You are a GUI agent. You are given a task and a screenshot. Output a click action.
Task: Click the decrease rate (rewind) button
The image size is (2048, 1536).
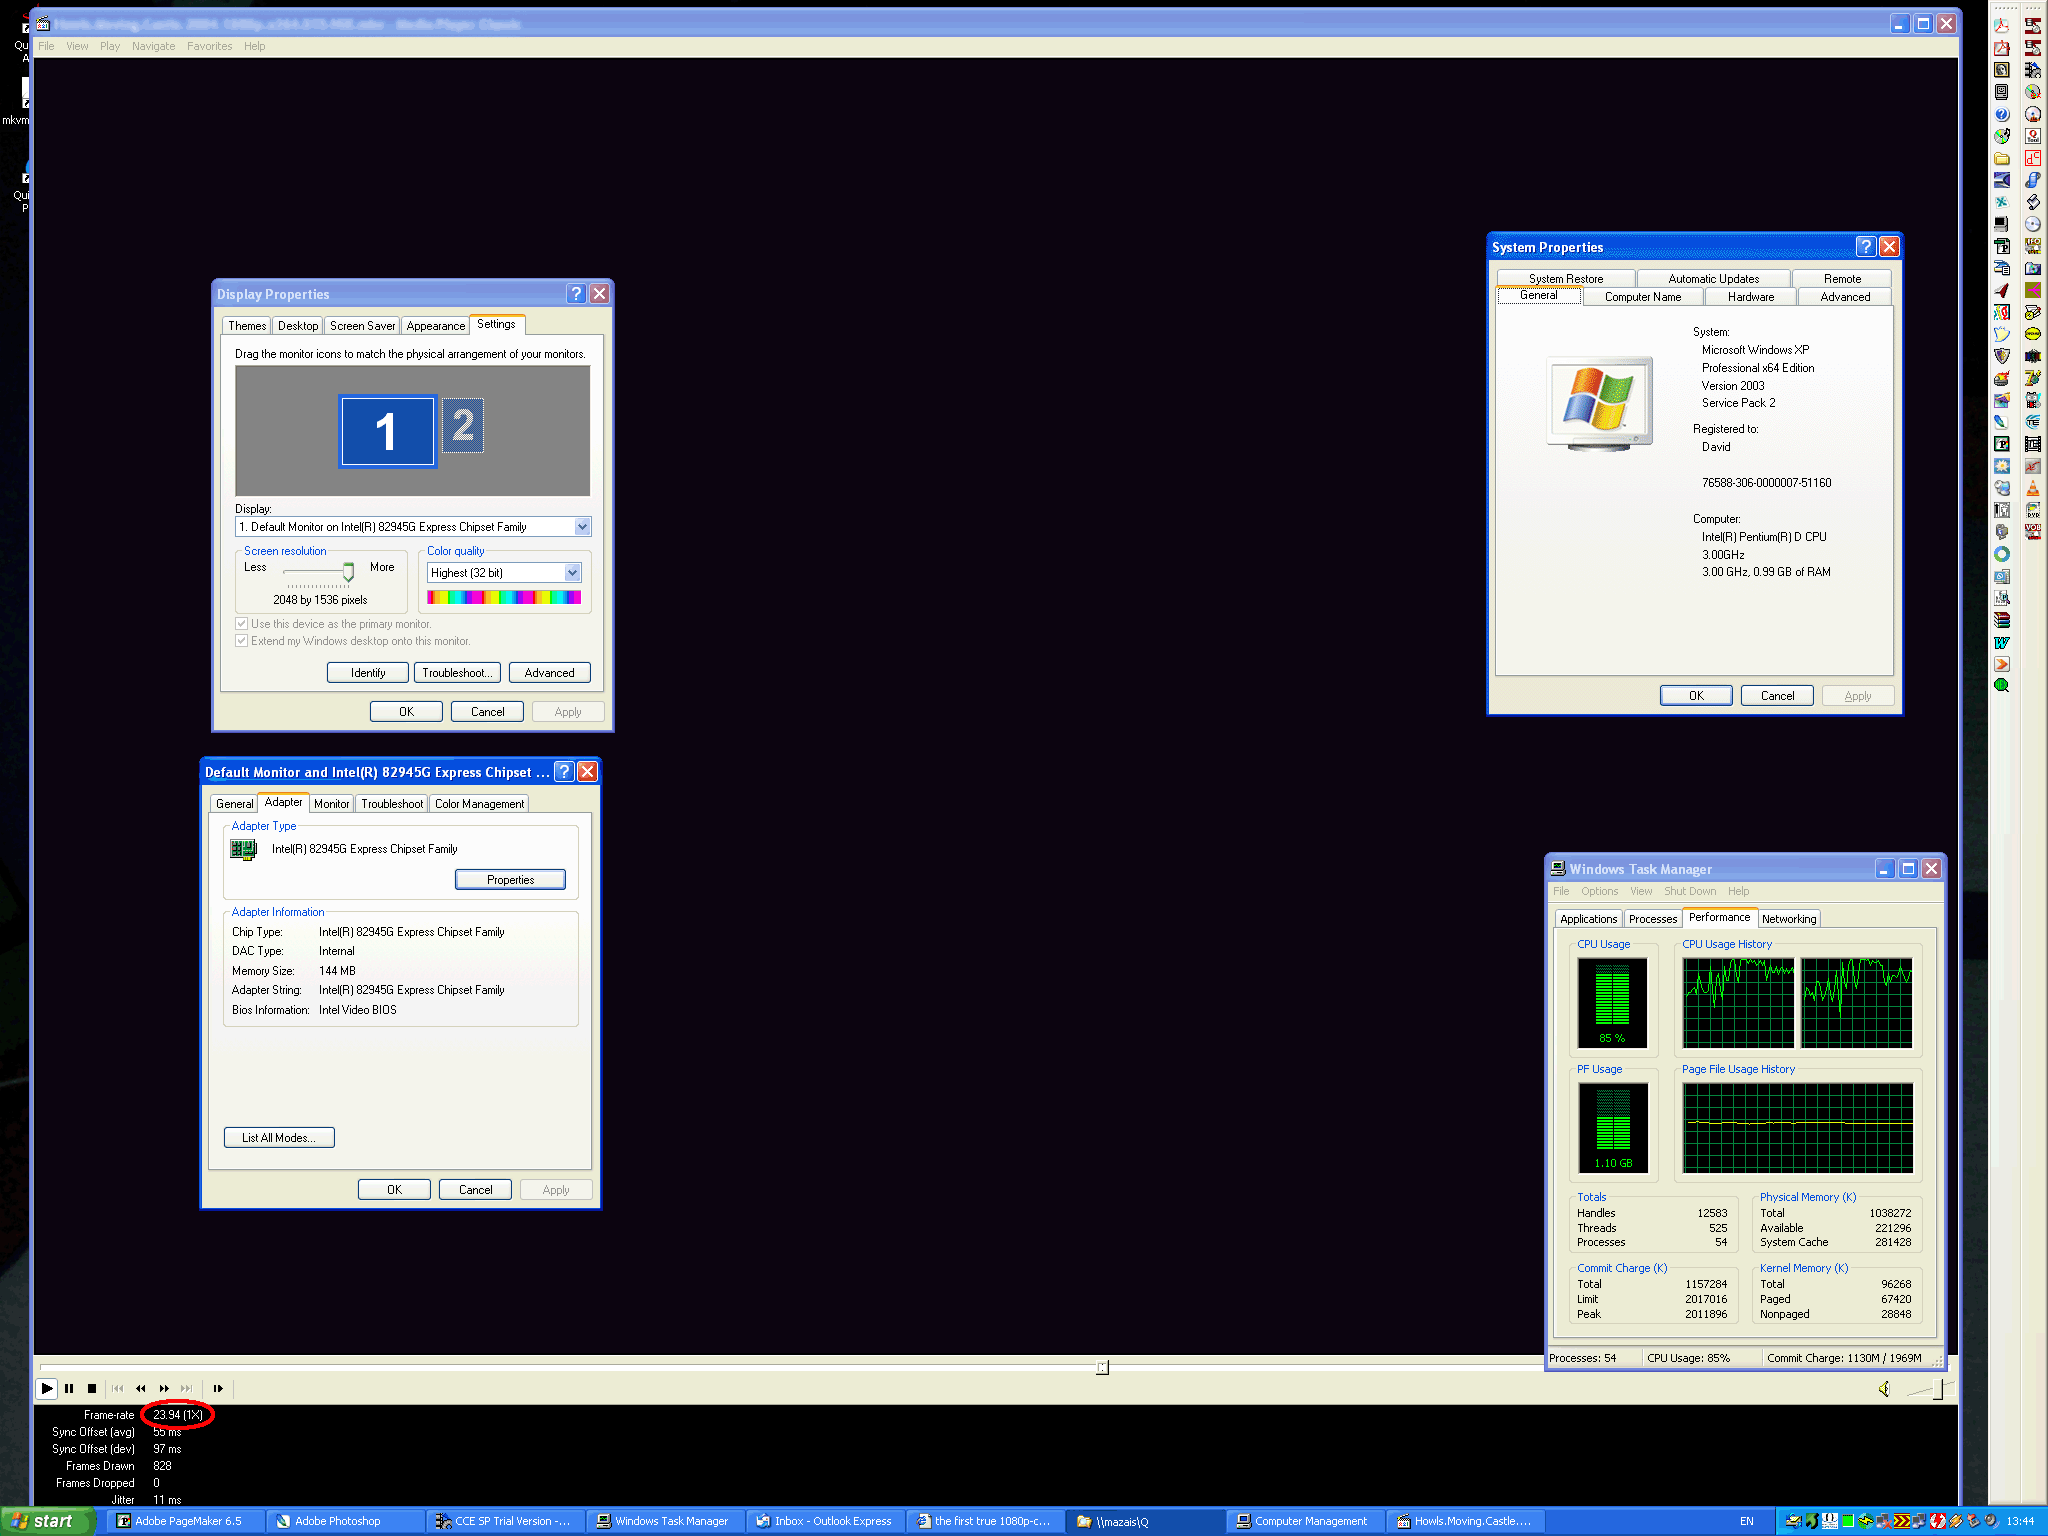(141, 1388)
